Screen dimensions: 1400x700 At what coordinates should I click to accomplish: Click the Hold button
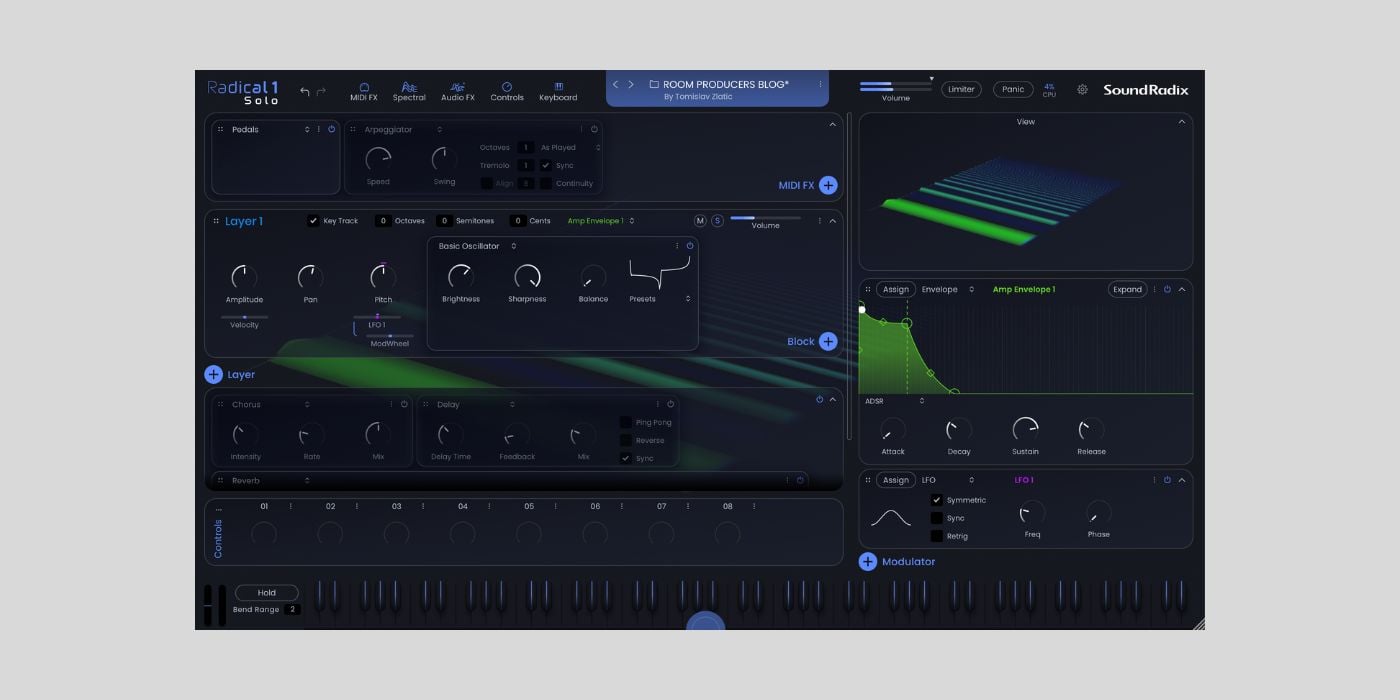[x=267, y=592]
